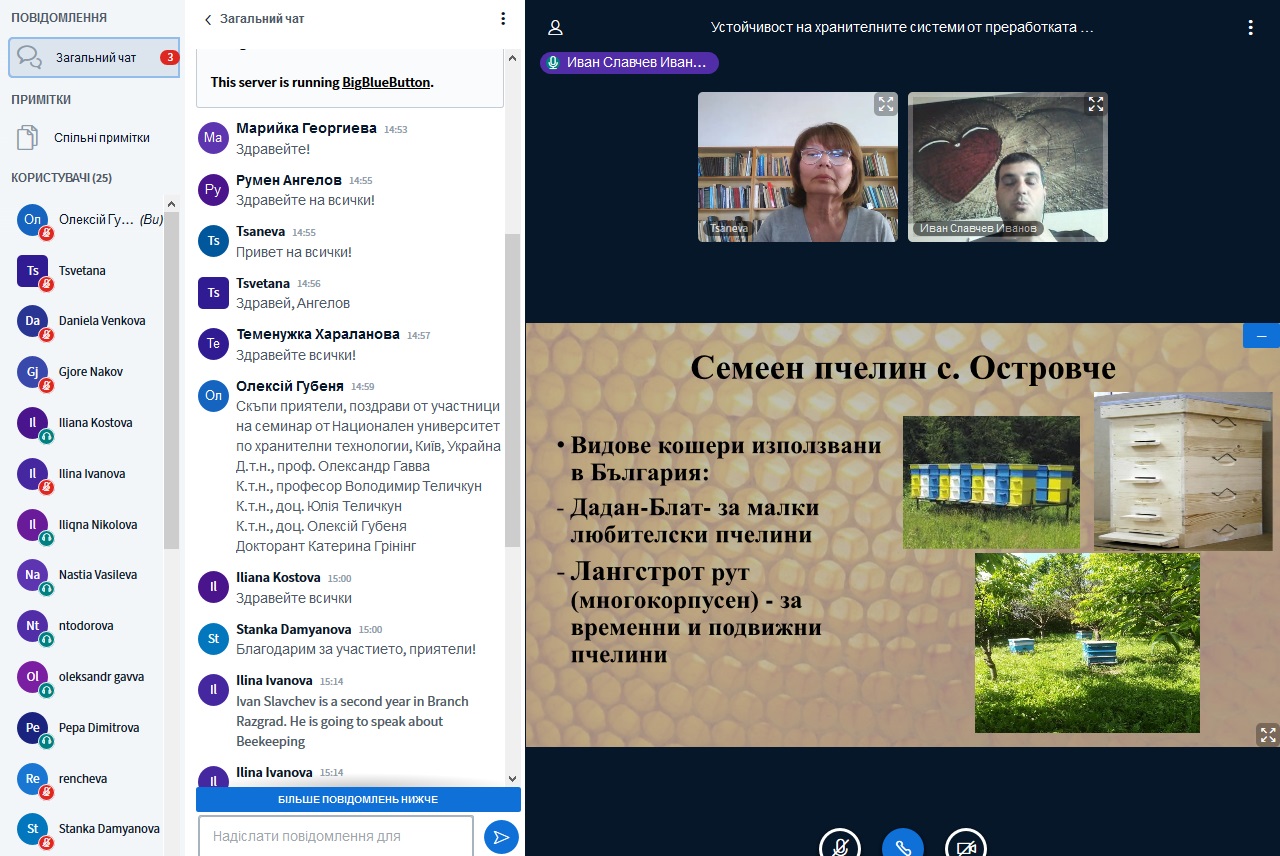The height and width of the screenshot is (856, 1280).
Task: Click the BigBlueButton link
Action: (x=386, y=82)
